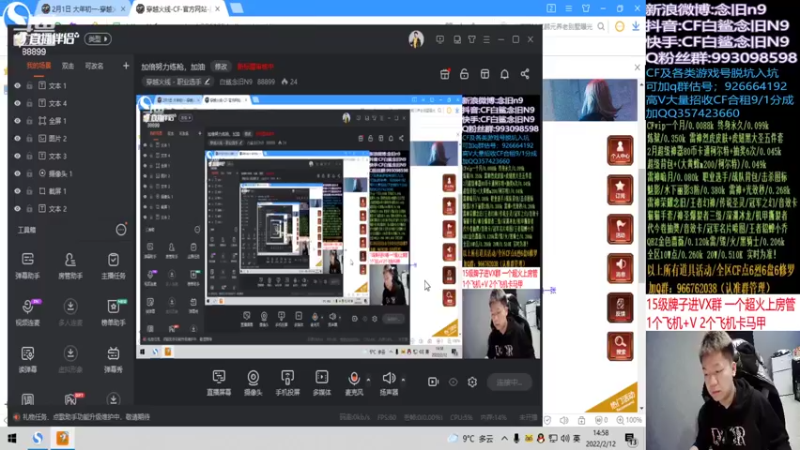Expand speaker options arrow

coord(403,380)
